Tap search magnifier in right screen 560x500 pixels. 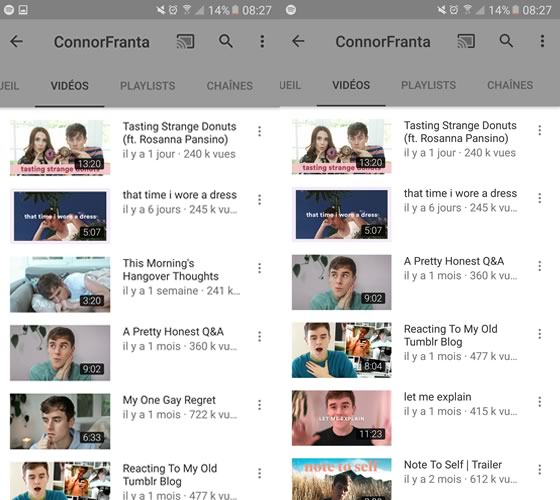(x=506, y=41)
